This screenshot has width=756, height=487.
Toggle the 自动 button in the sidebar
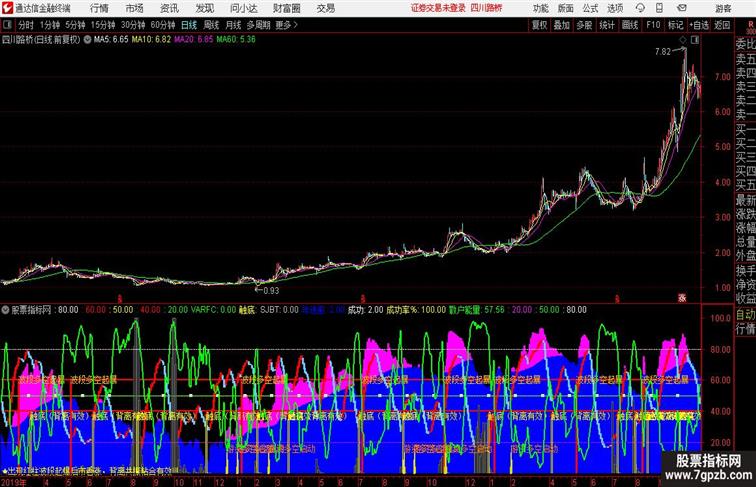(745, 315)
